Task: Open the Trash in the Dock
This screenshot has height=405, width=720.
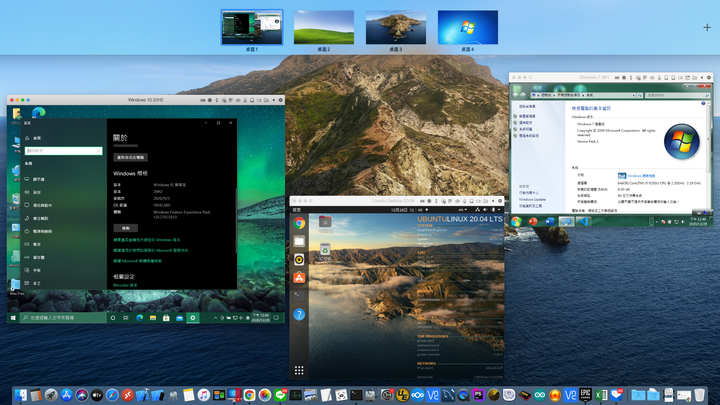Action: (x=699, y=395)
